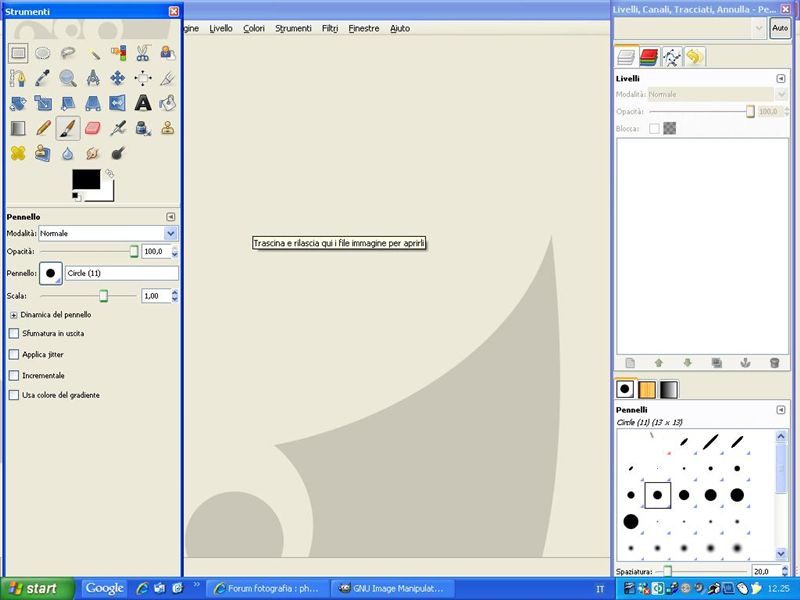Increase the Scala value with stepper

pyautogui.click(x=175, y=293)
